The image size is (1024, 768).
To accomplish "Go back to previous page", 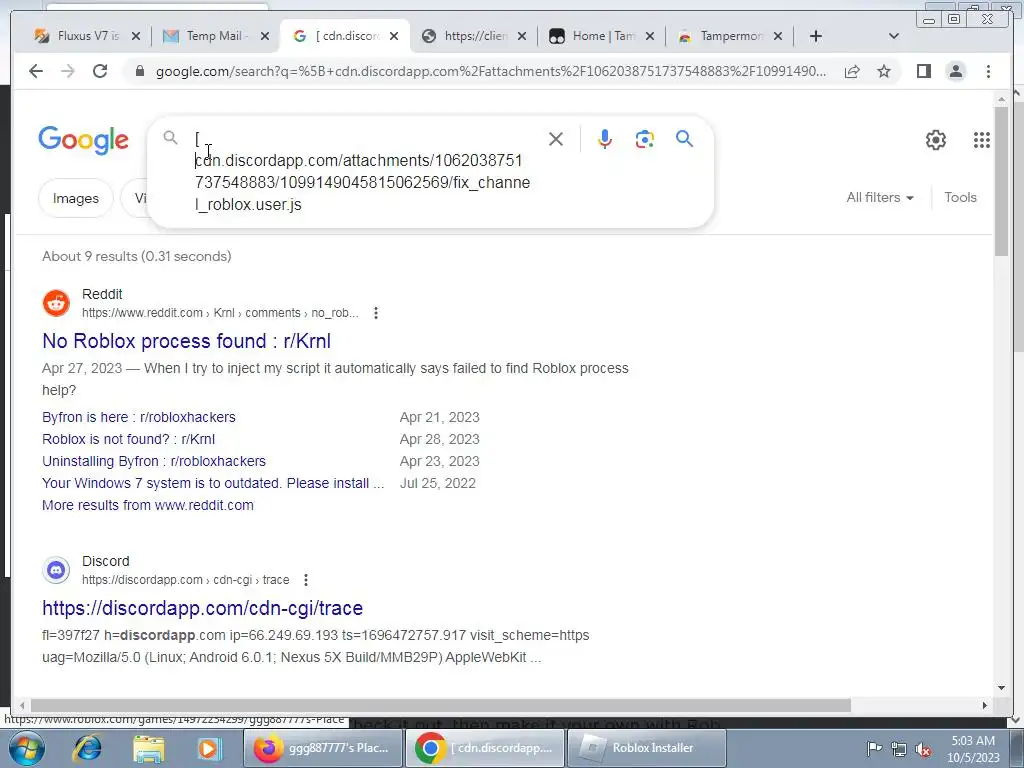I will pyautogui.click(x=36, y=71).
